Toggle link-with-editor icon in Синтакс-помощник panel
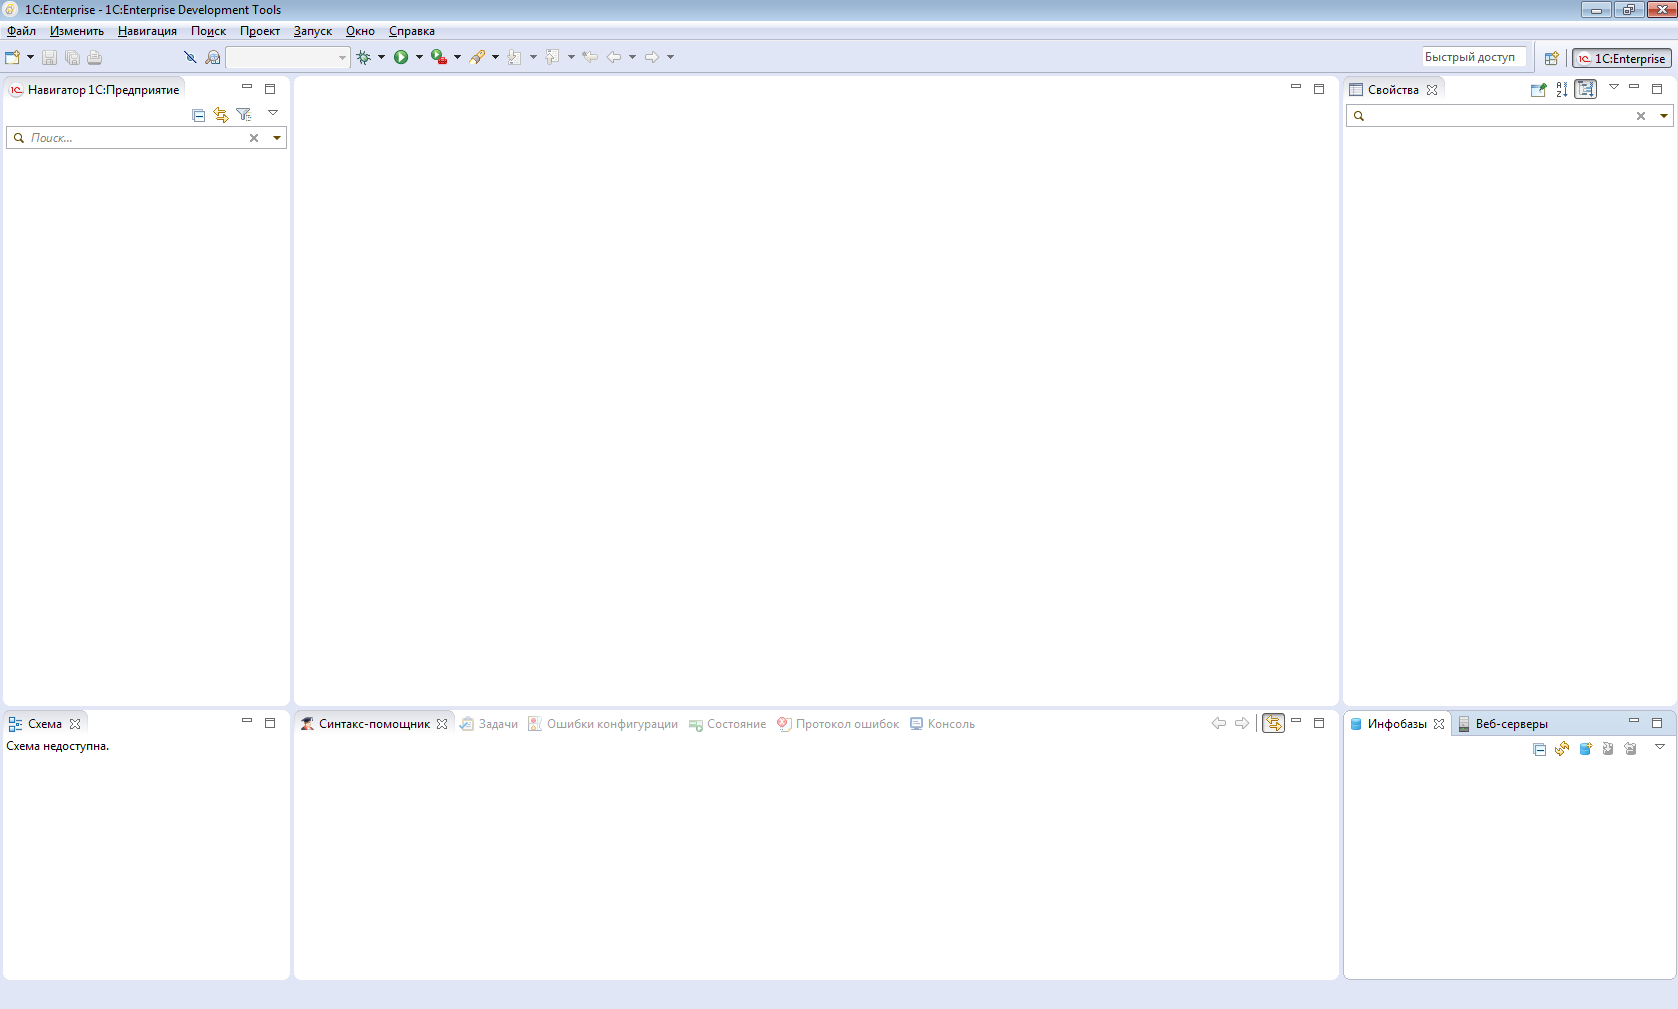The width and height of the screenshot is (1678, 1009). 1273,723
